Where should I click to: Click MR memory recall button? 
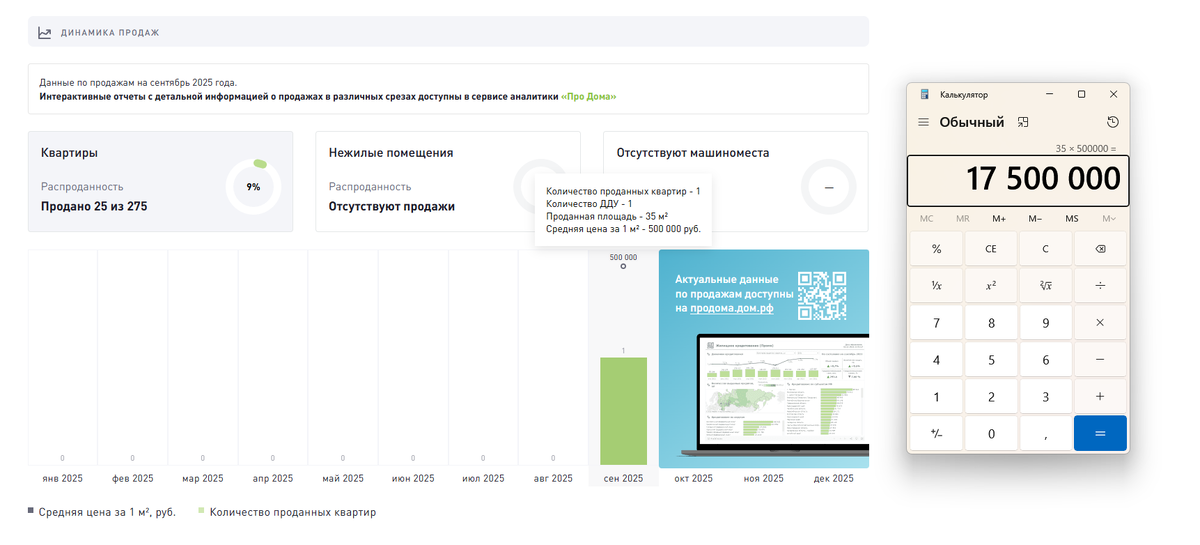pyautogui.click(x=962, y=218)
